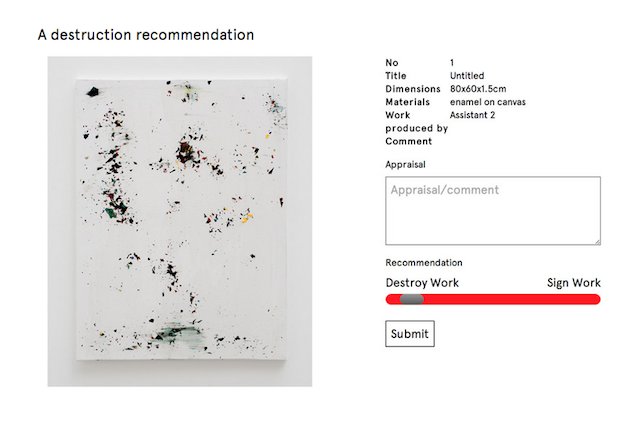Click the "Materials" field label

(408, 101)
